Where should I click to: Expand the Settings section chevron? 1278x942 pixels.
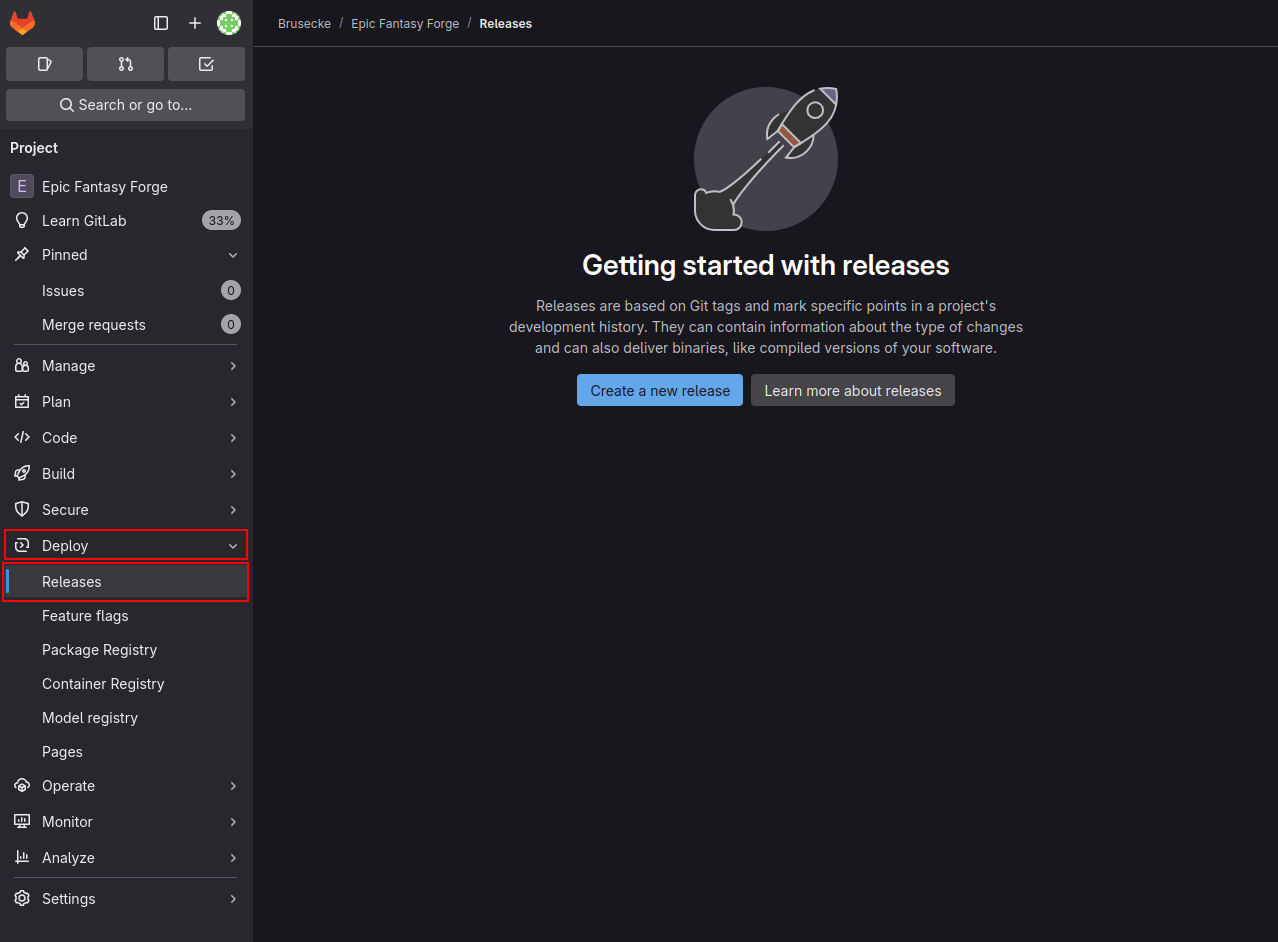tap(233, 899)
